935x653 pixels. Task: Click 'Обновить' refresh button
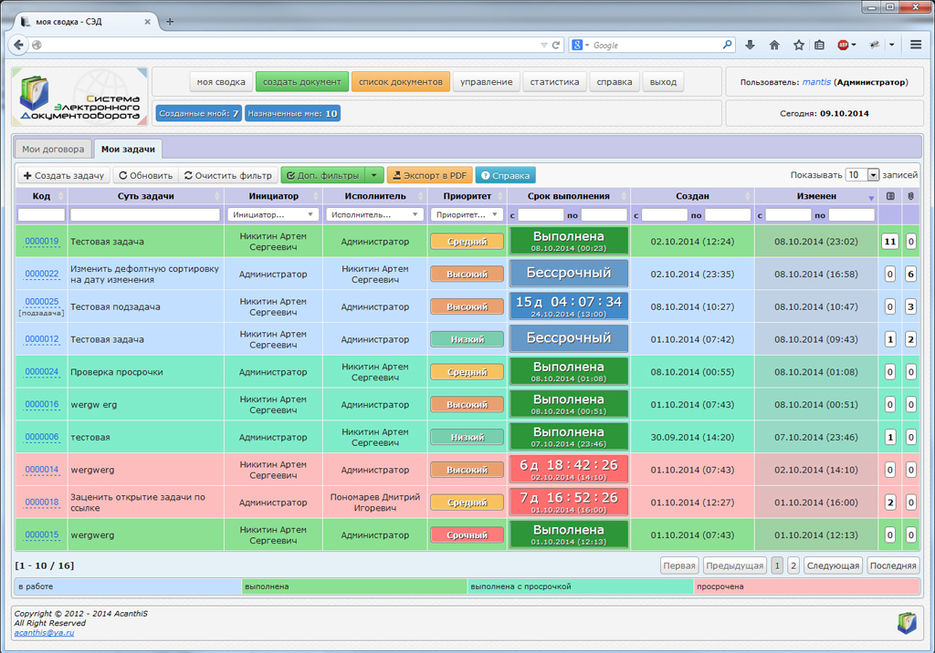tap(145, 175)
